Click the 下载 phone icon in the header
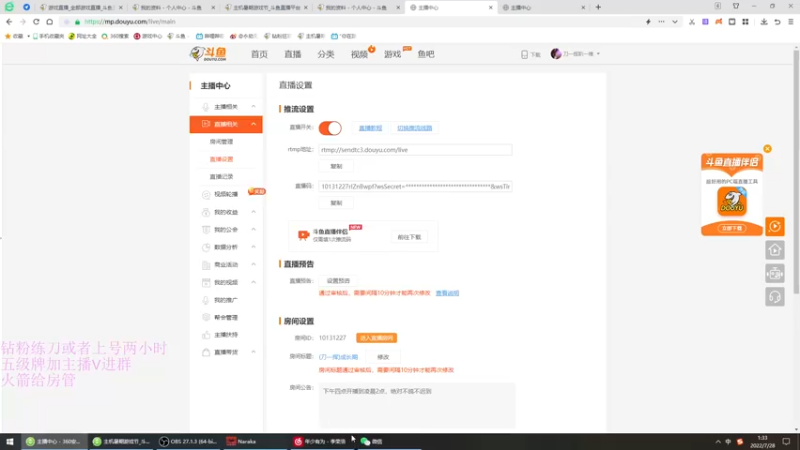The height and width of the screenshot is (450, 800). click(524, 54)
